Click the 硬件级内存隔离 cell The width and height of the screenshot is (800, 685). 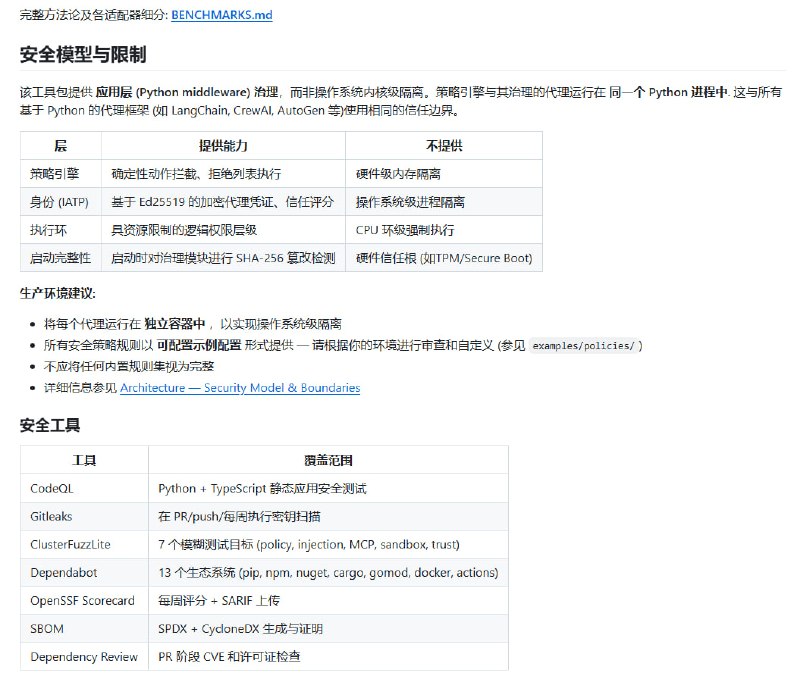click(x=444, y=174)
